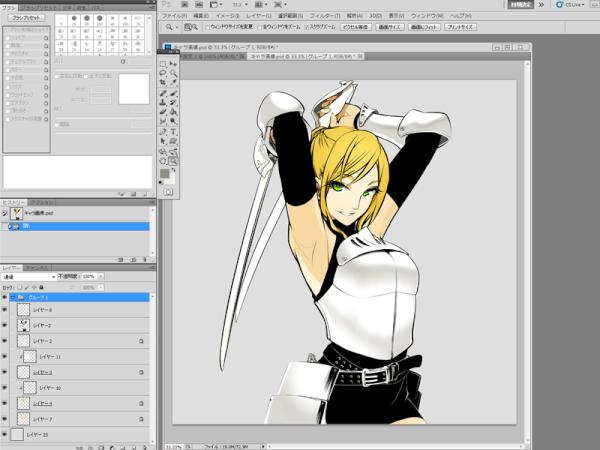
Task: Select the Lasso tool
Action: (163, 73)
